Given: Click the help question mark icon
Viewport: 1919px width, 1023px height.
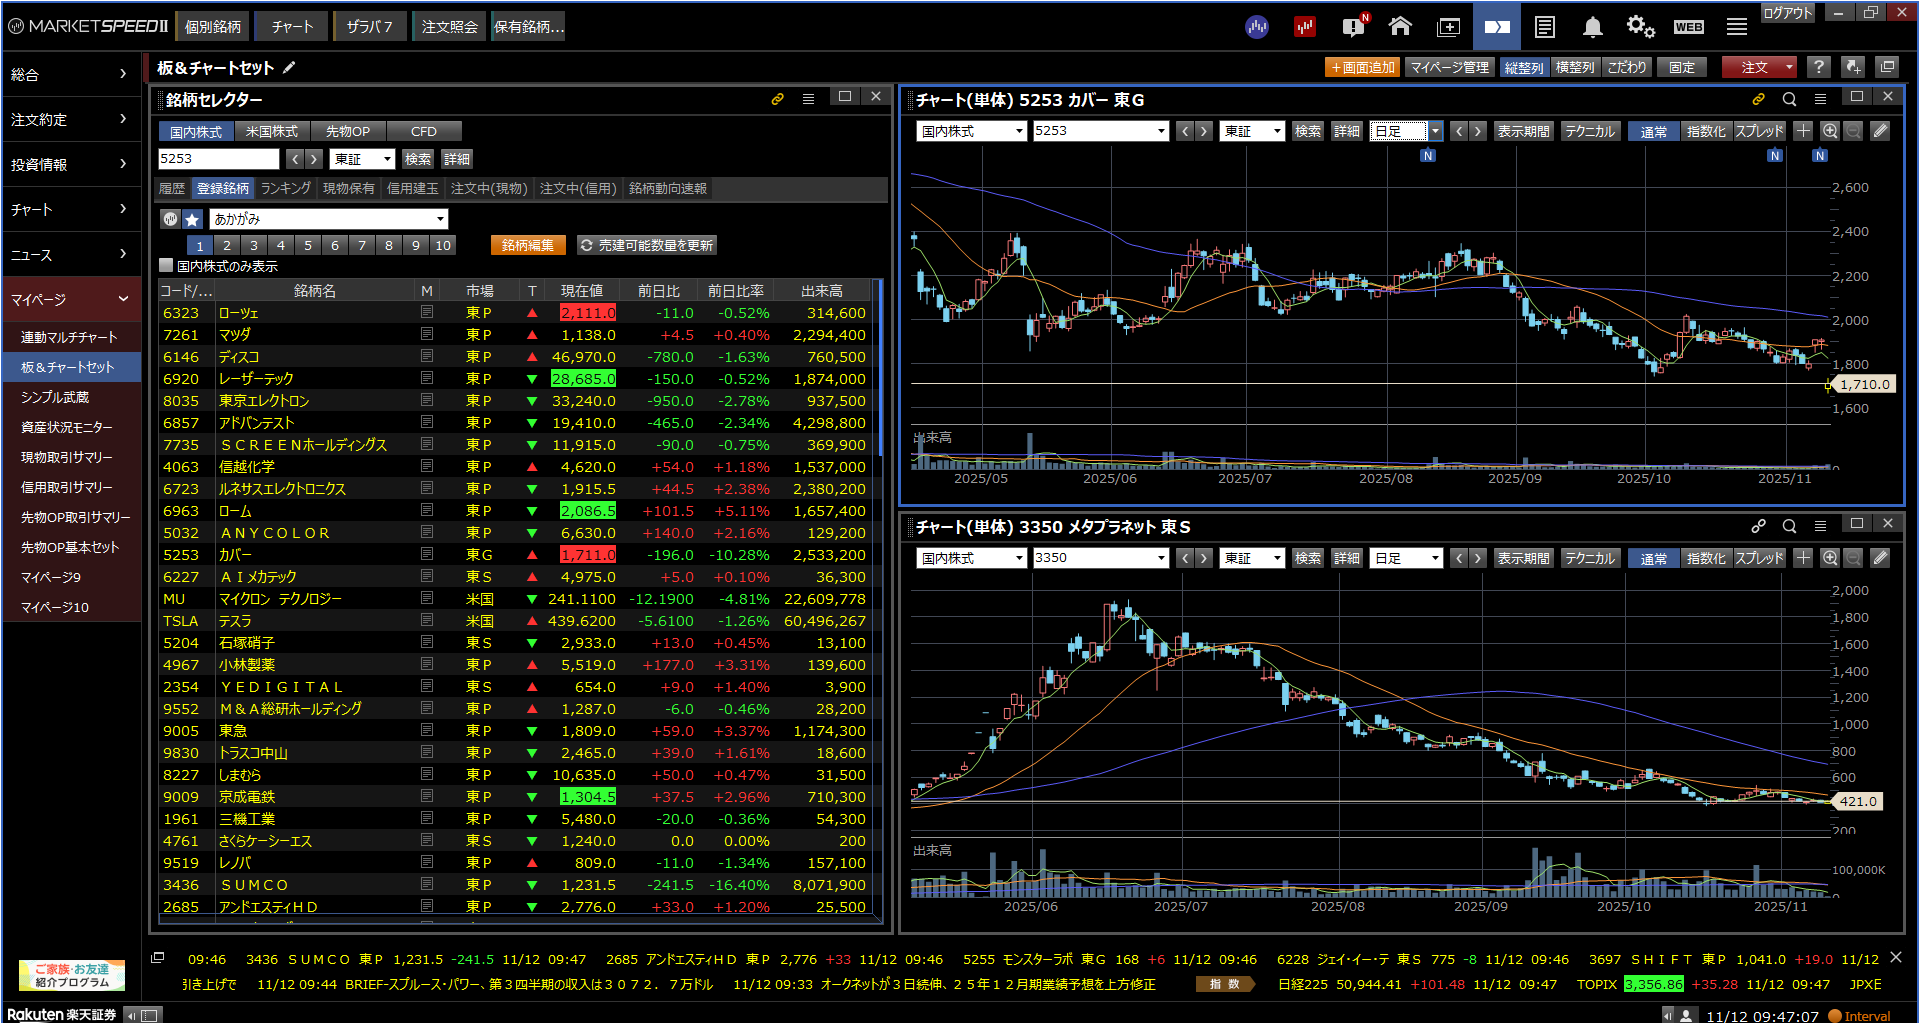Looking at the screenshot, I should pyautogui.click(x=1819, y=67).
